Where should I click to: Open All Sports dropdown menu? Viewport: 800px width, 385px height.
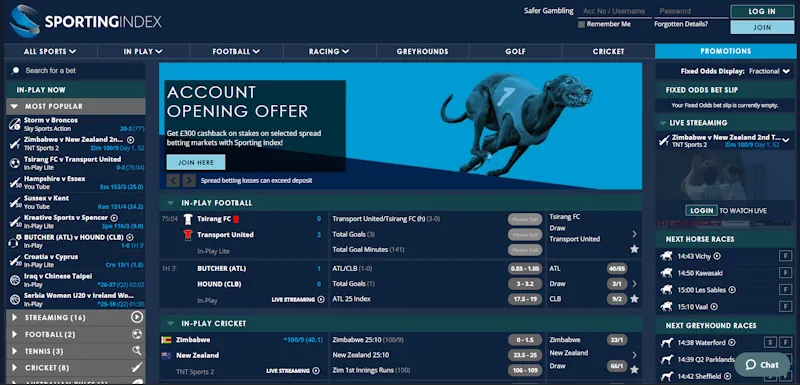coord(51,51)
